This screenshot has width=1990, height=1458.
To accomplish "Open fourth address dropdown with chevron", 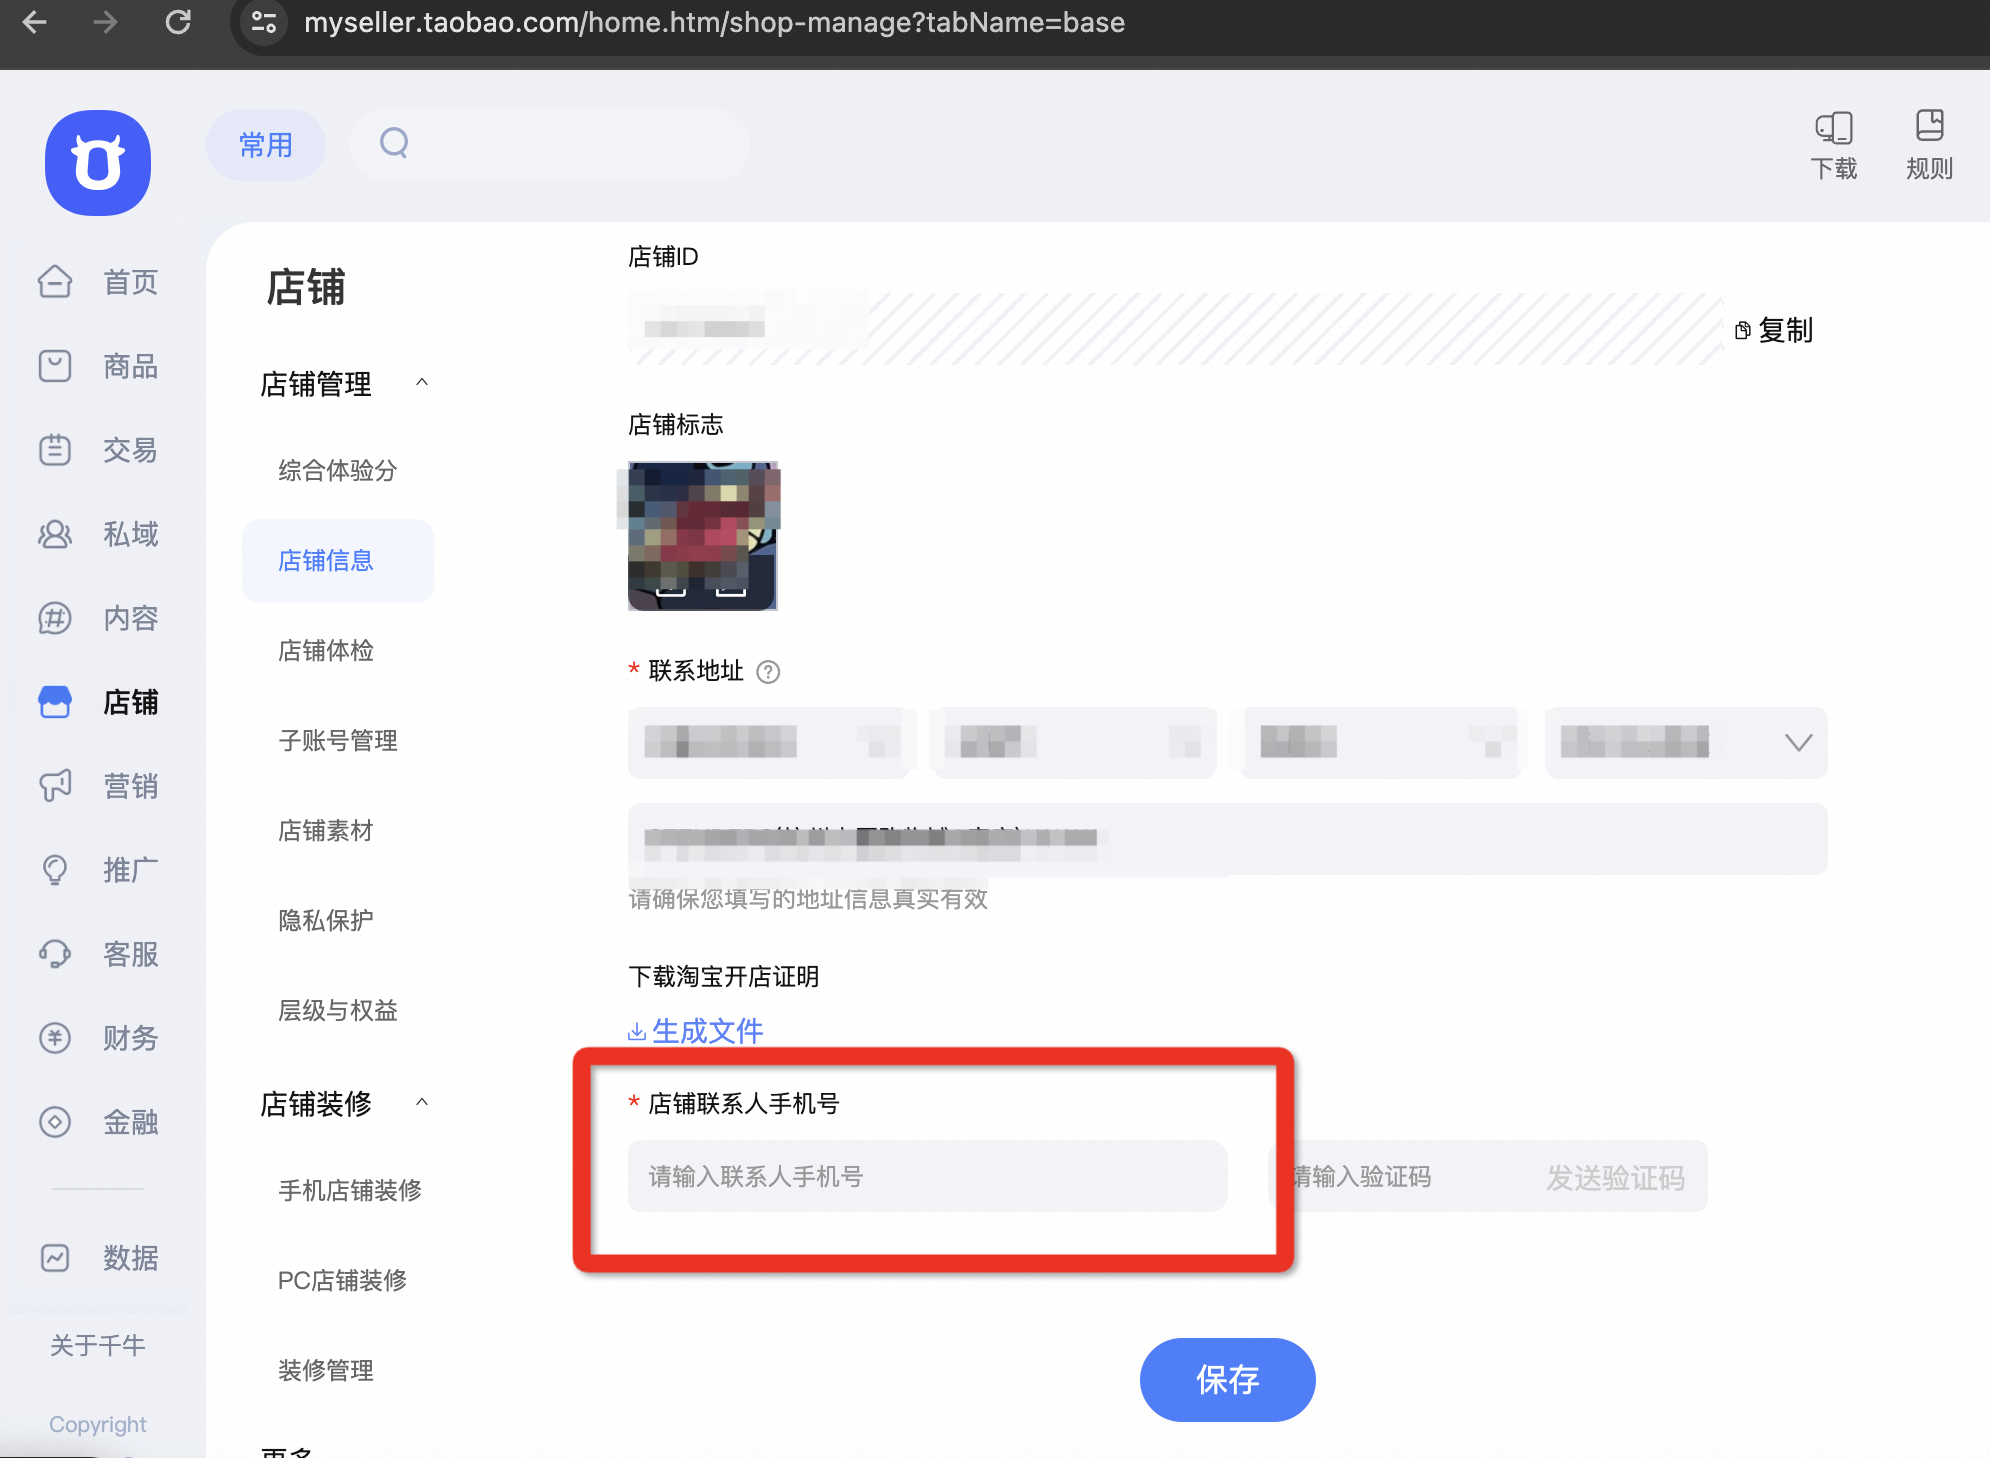I will tap(1686, 742).
